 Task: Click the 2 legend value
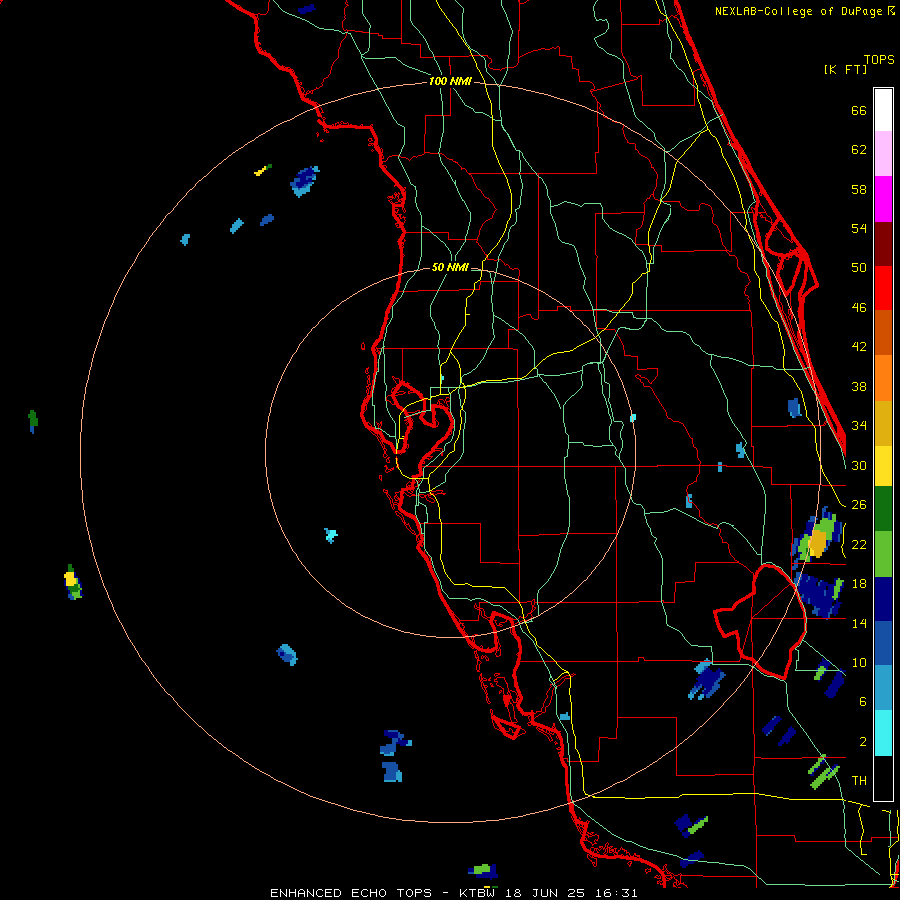(x=863, y=742)
